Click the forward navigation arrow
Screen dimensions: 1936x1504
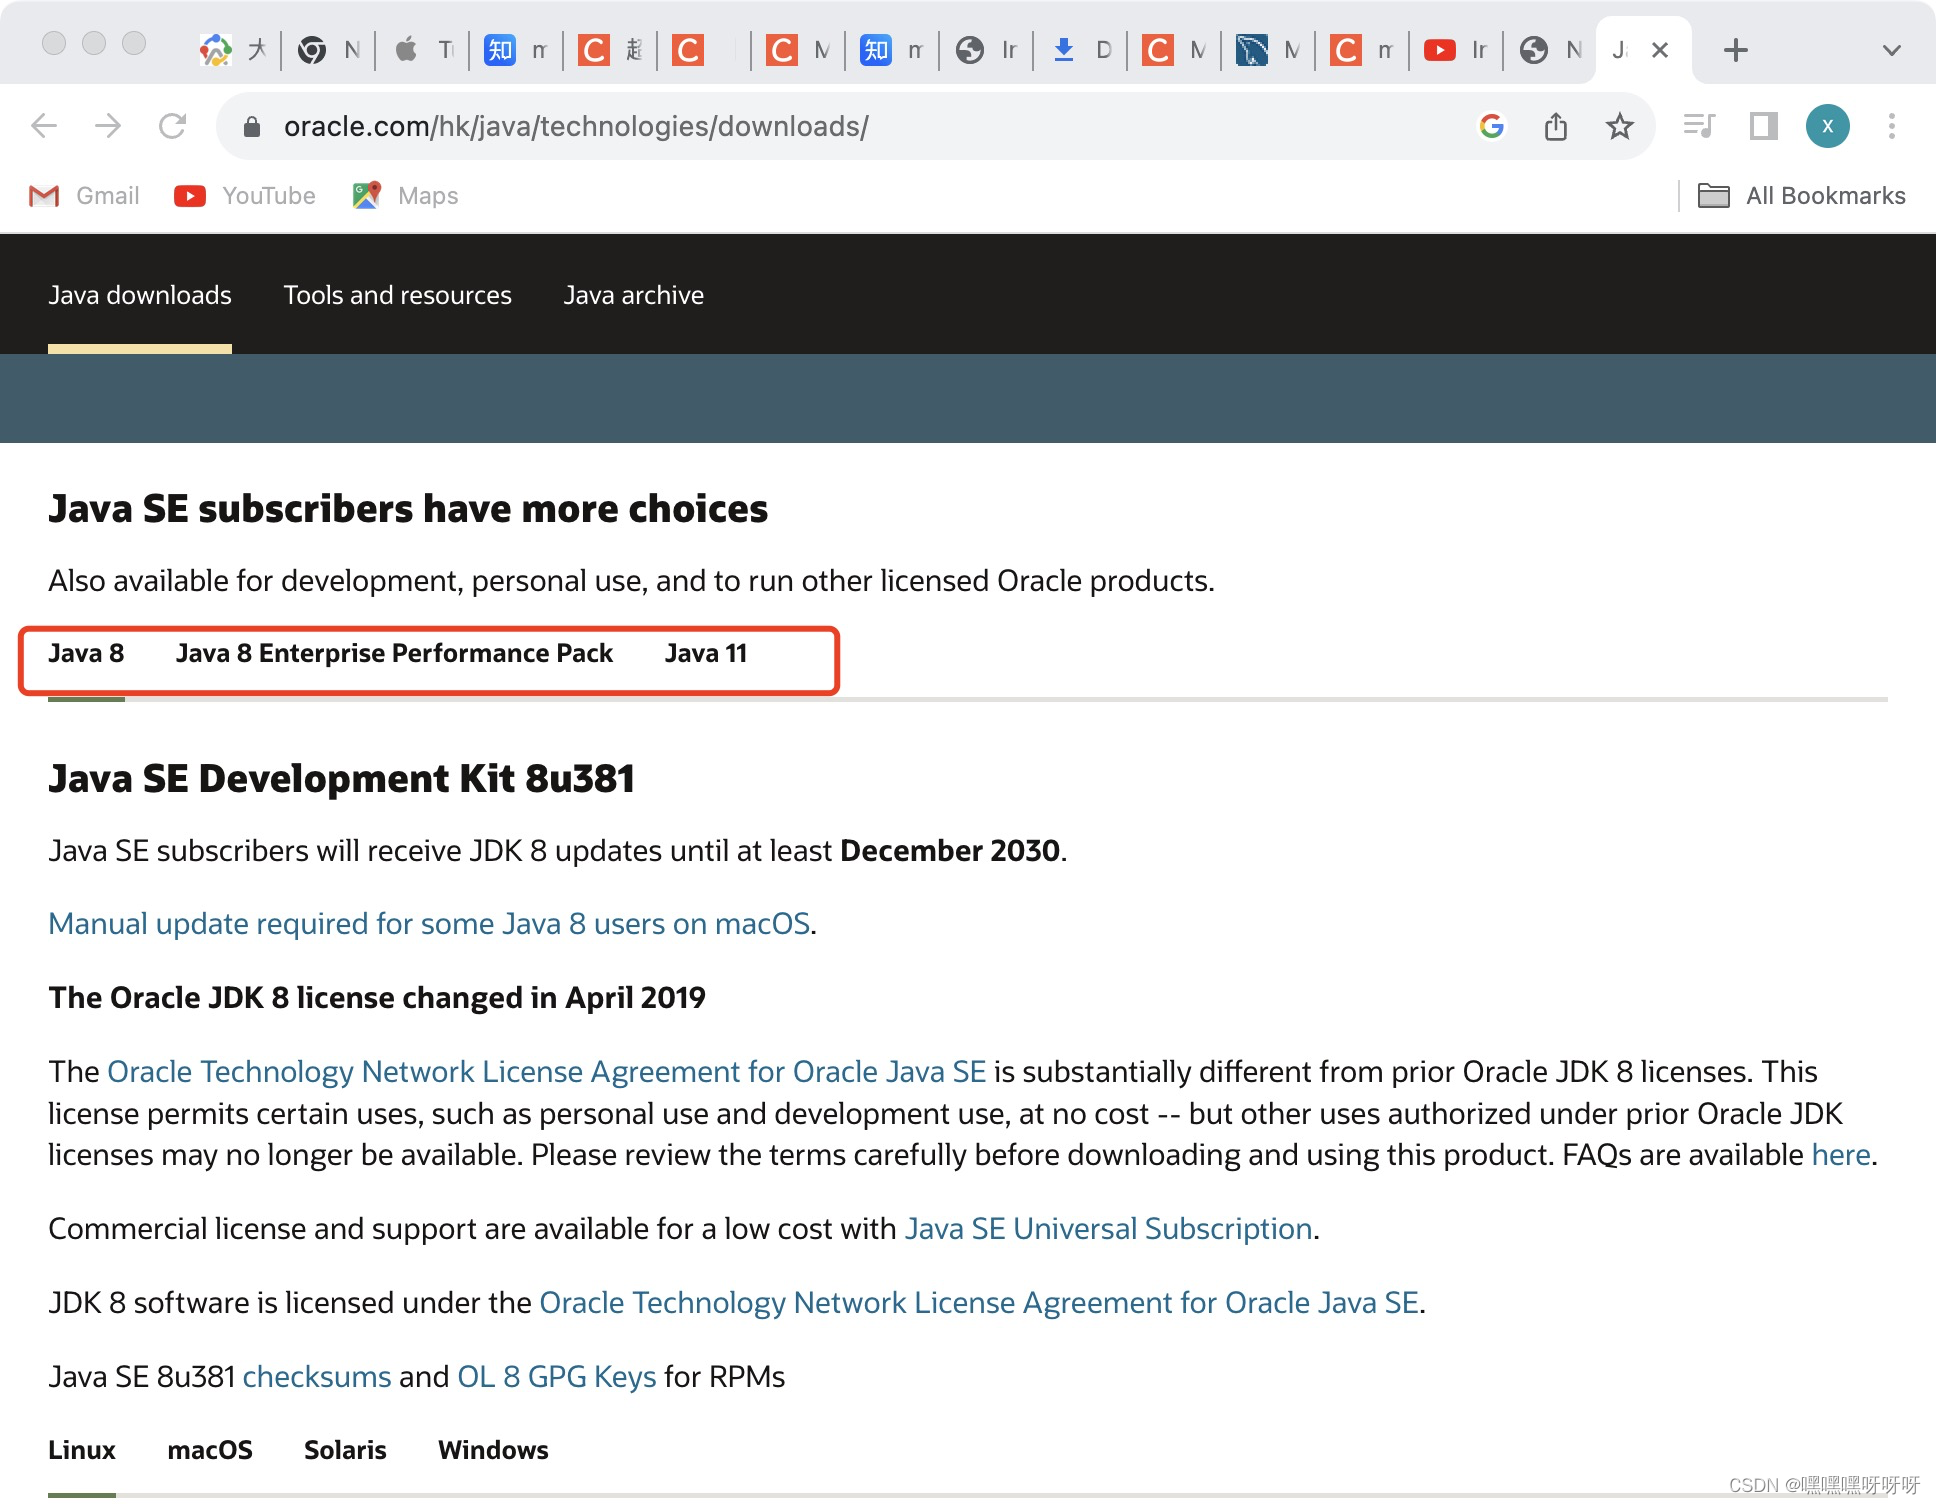[108, 126]
